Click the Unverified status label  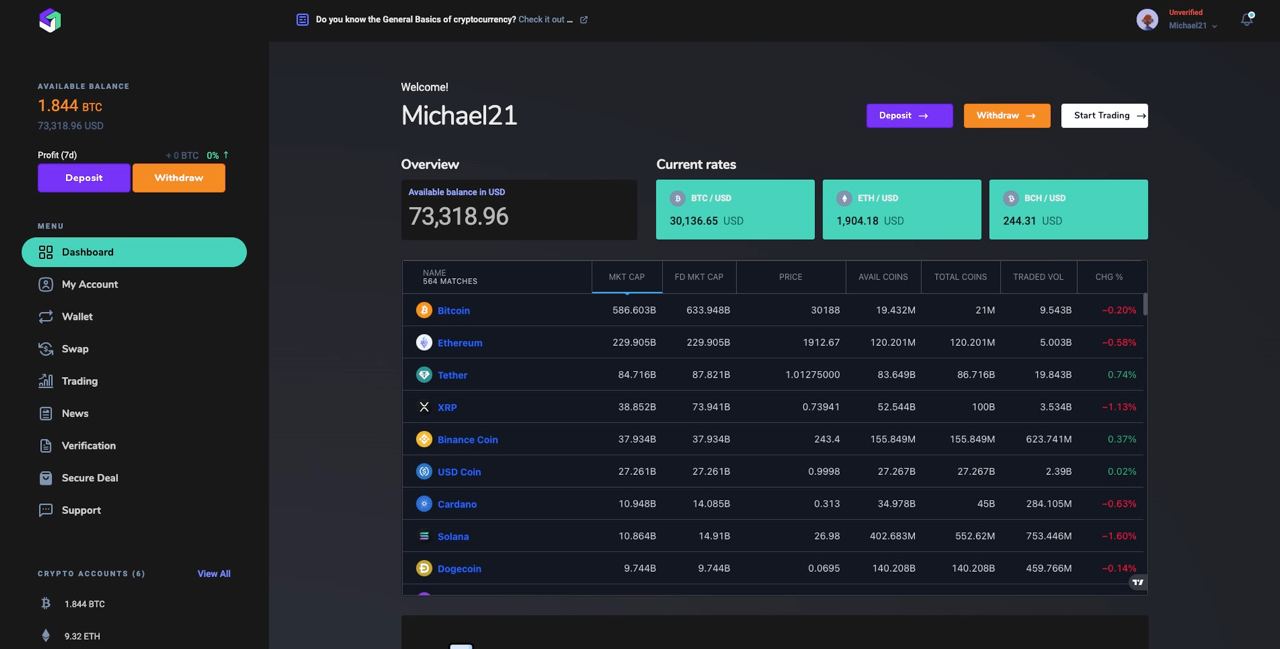pyautogui.click(x=1186, y=12)
